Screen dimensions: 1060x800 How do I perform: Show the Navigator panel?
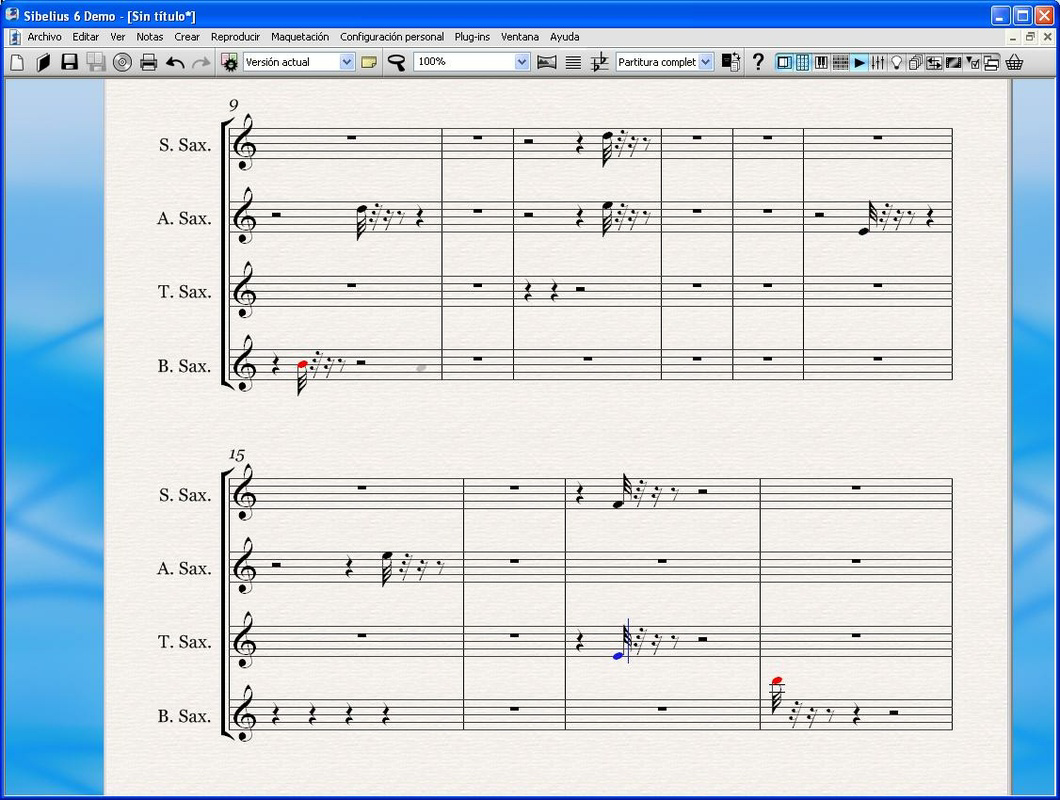[x=782, y=61]
